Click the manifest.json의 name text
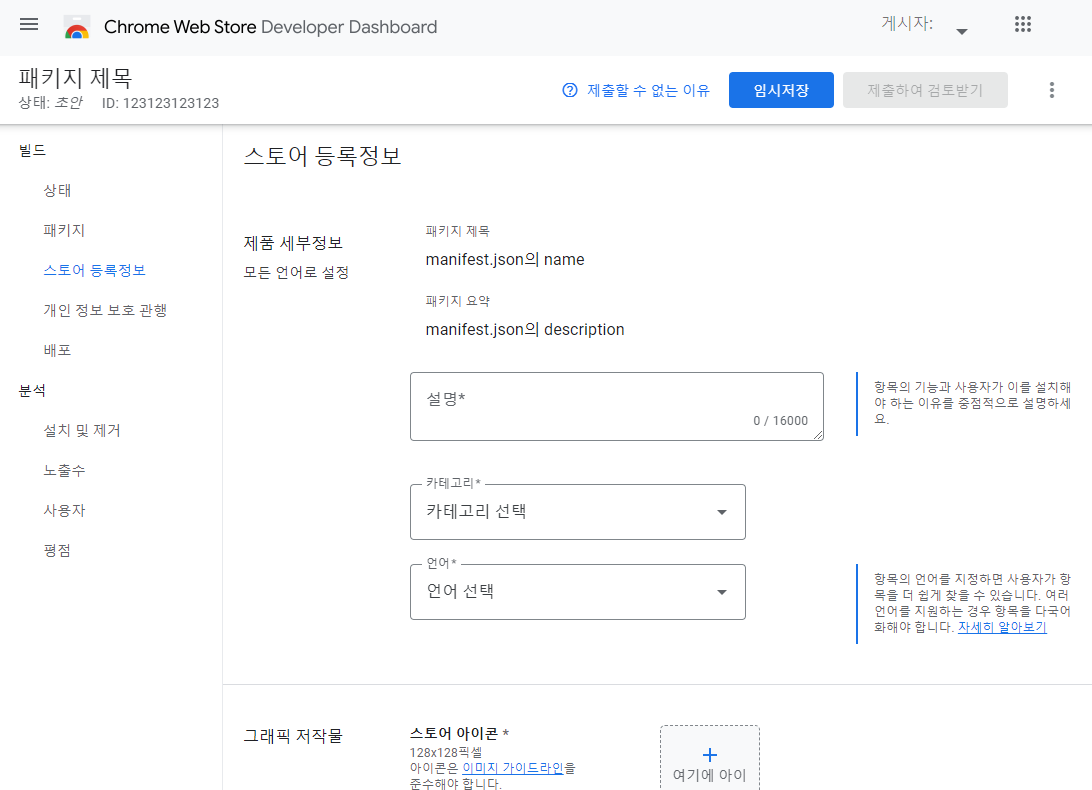Viewport: 1092px width, 790px height. (505, 259)
